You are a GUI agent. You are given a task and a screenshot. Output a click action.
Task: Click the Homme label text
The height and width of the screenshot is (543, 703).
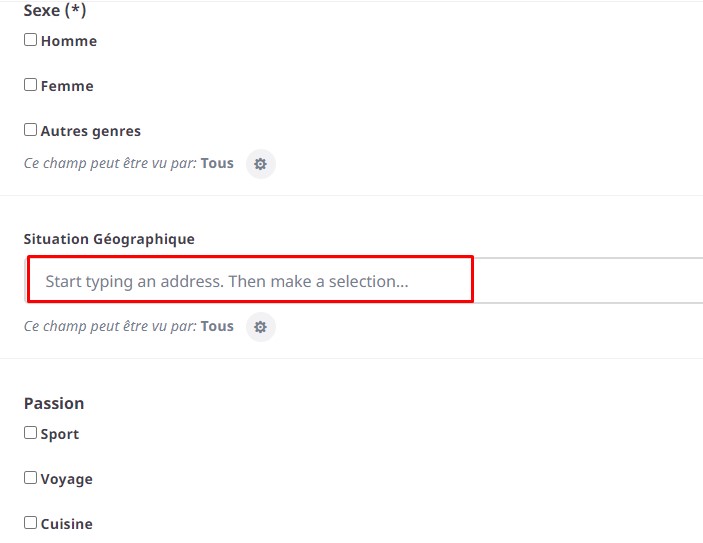pos(69,41)
